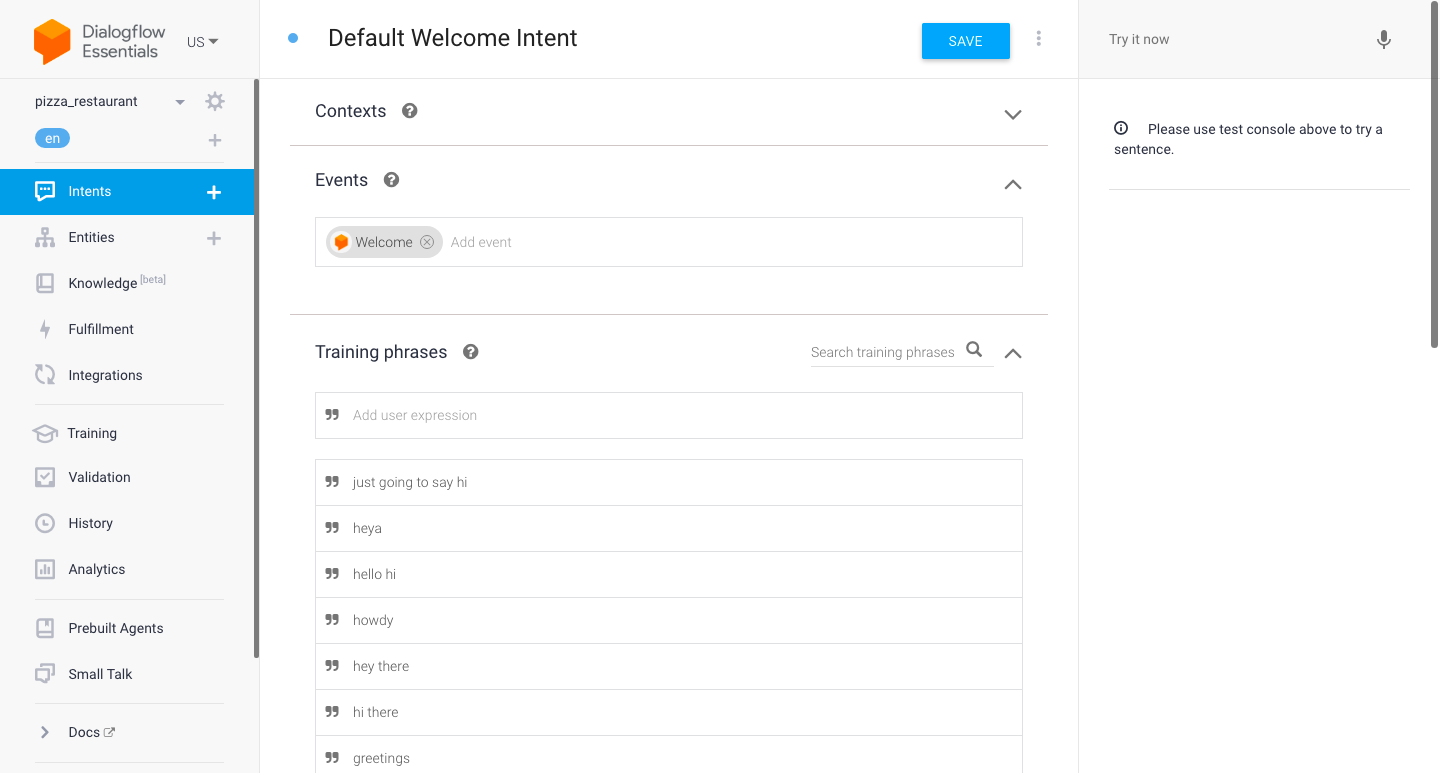1440x773 pixels.
Task: Click the Welcome event chip
Action: point(384,242)
